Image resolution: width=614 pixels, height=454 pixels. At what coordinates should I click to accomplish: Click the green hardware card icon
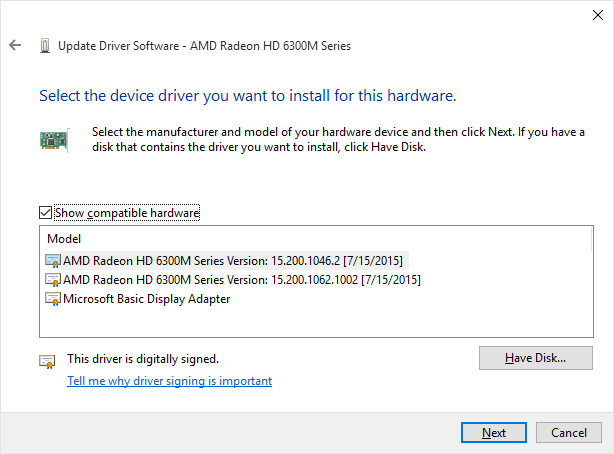(54, 140)
